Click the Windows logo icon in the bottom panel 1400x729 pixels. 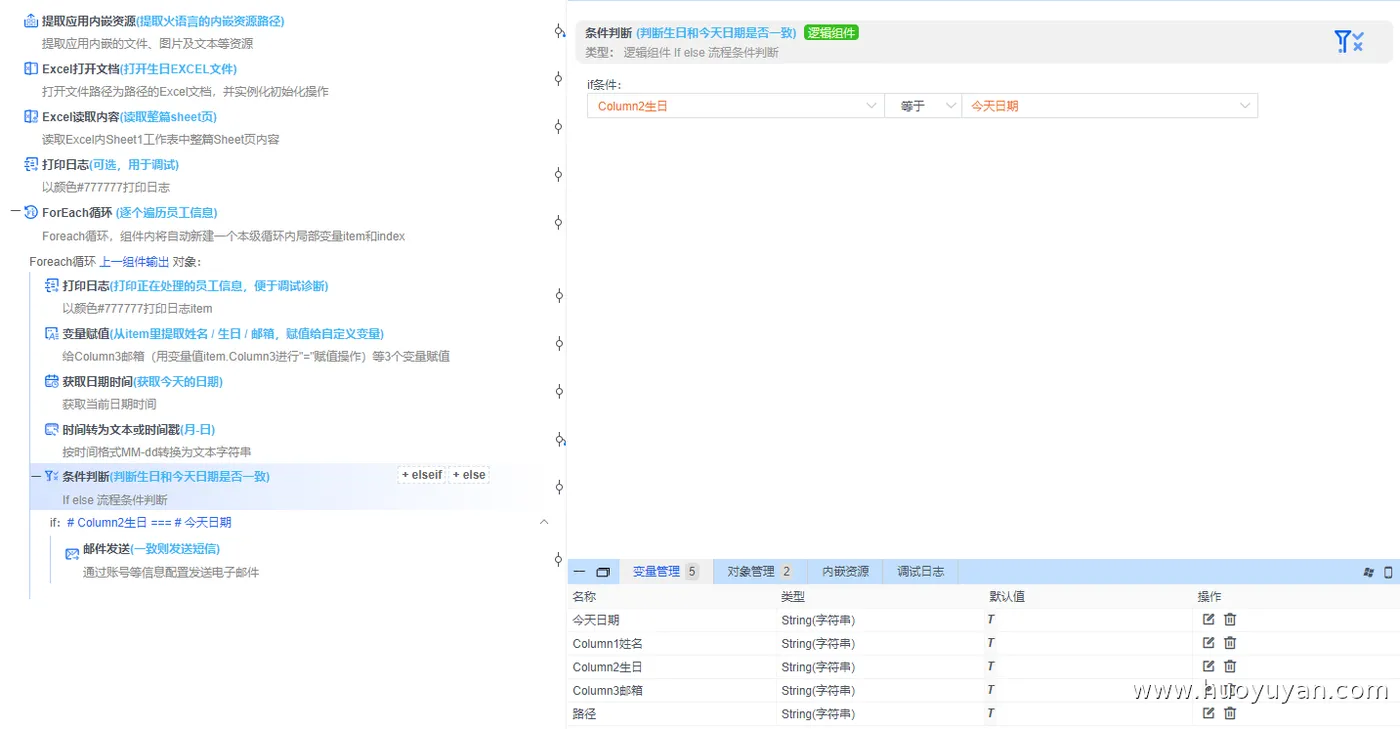pyautogui.click(x=1369, y=572)
